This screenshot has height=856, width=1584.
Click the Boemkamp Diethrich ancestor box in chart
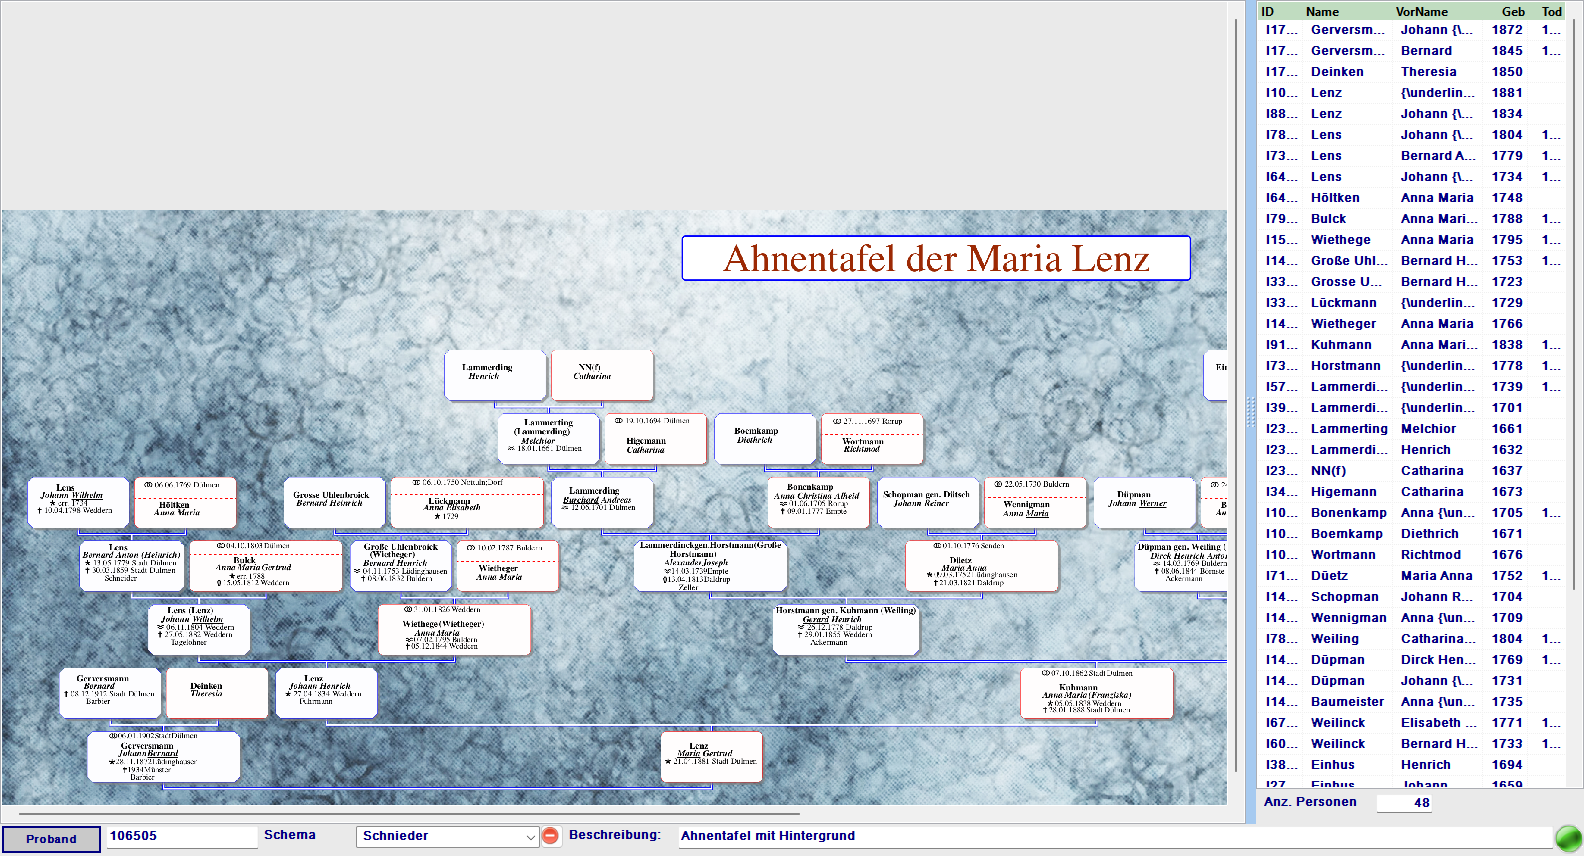[x=764, y=438]
